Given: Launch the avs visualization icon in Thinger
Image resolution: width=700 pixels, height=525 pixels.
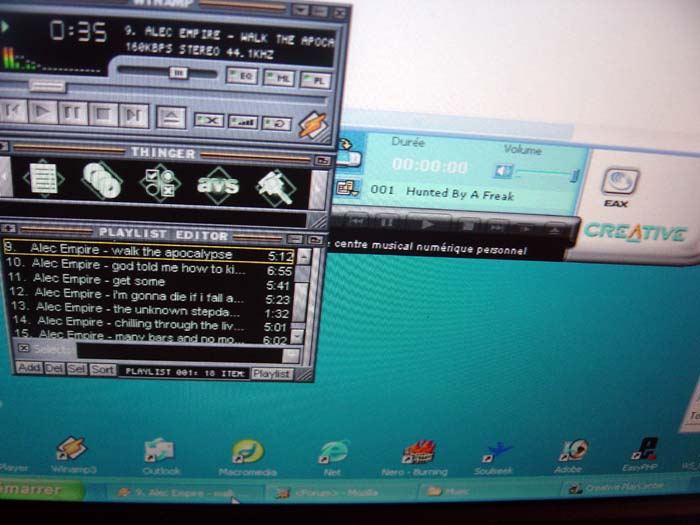Looking at the screenshot, I should pos(218,185).
